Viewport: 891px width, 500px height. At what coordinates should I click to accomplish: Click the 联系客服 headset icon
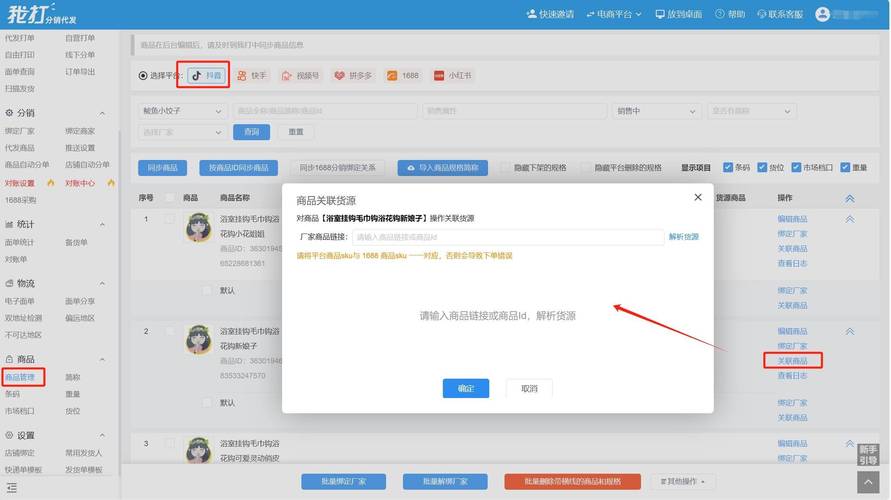coord(762,14)
